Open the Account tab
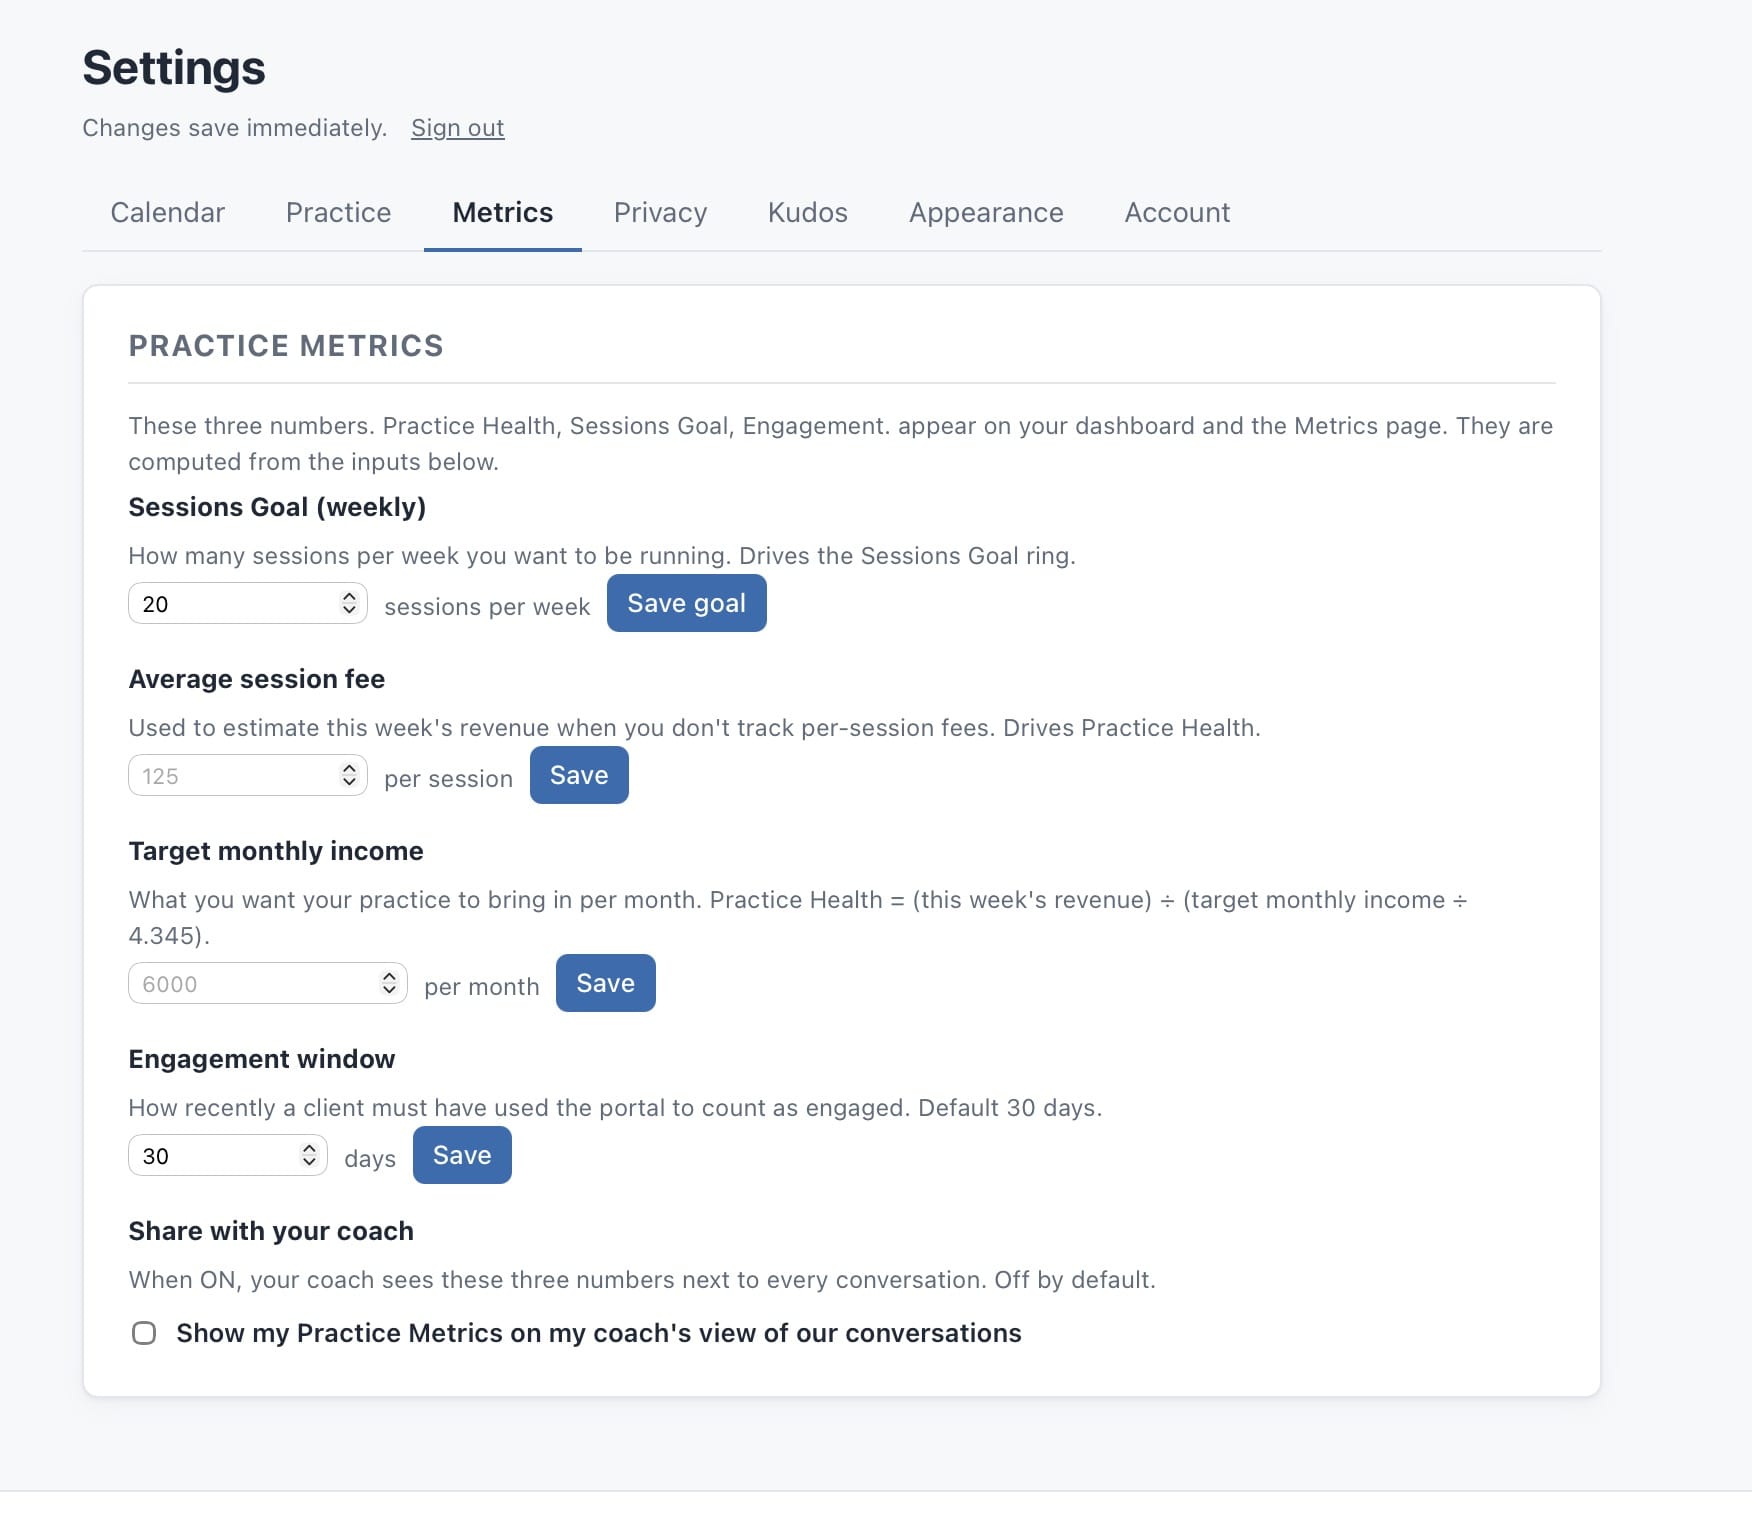 [x=1177, y=212]
